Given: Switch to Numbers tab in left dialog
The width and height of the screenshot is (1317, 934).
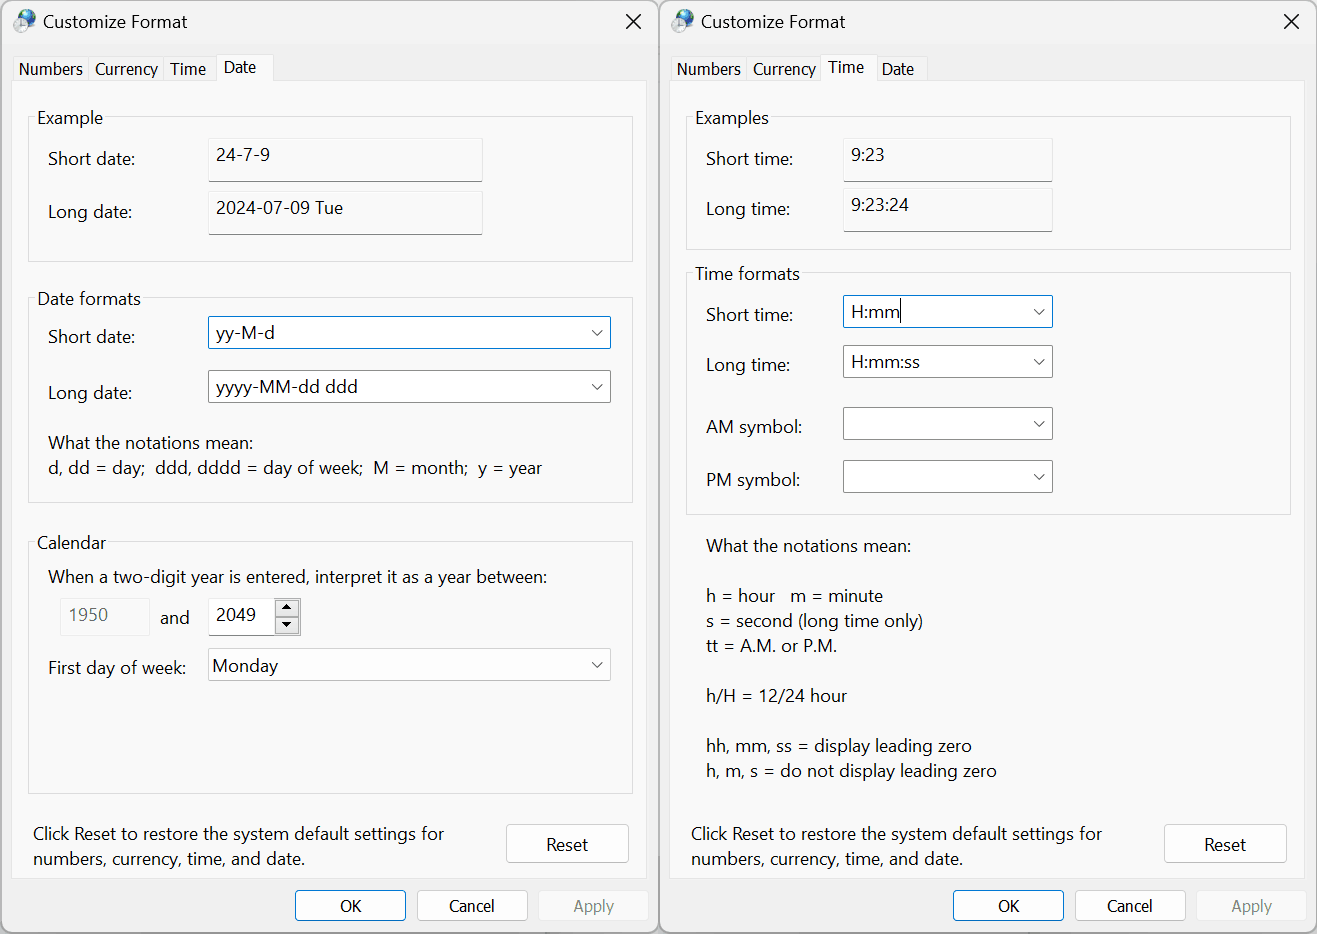Looking at the screenshot, I should [51, 69].
